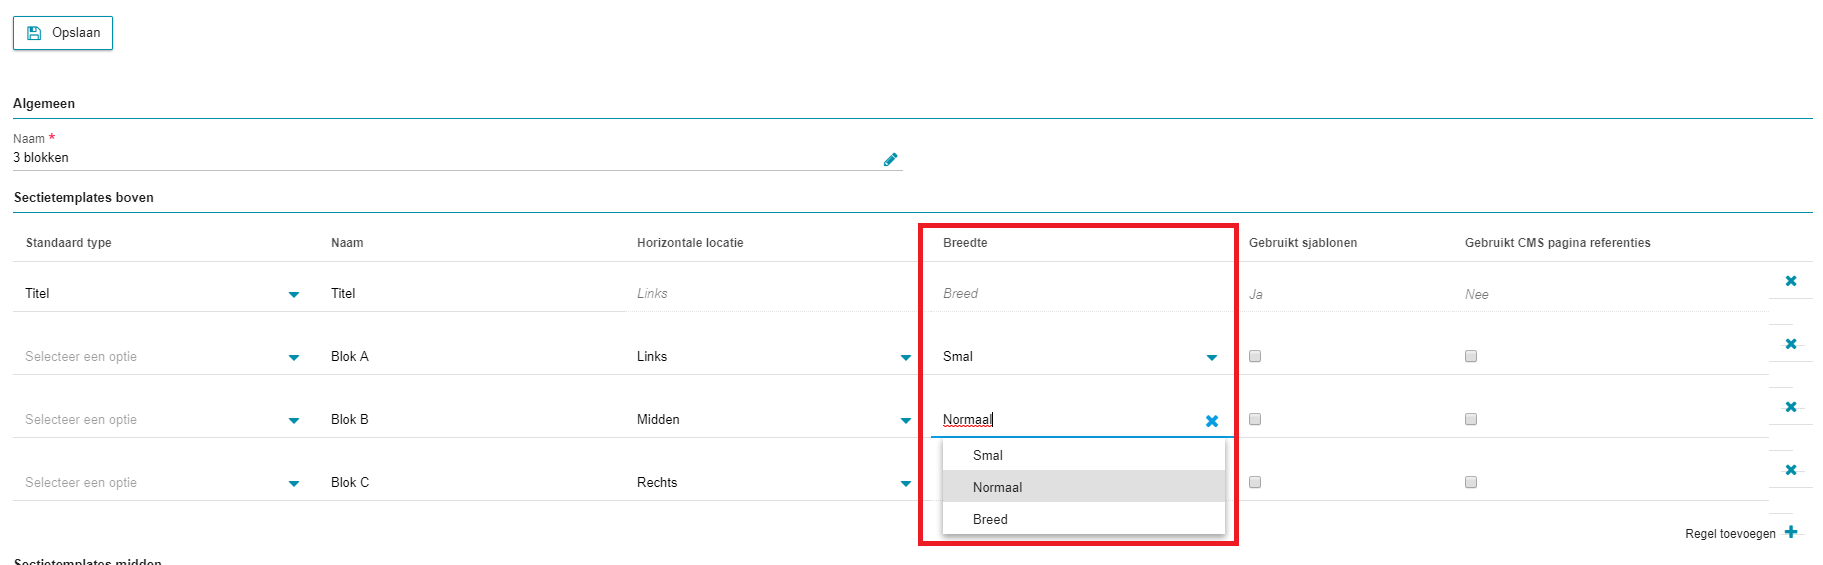1823x565 pixels.
Task: Enable CMS pagina referenties for Blok C
Action: (x=1471, y=482)
